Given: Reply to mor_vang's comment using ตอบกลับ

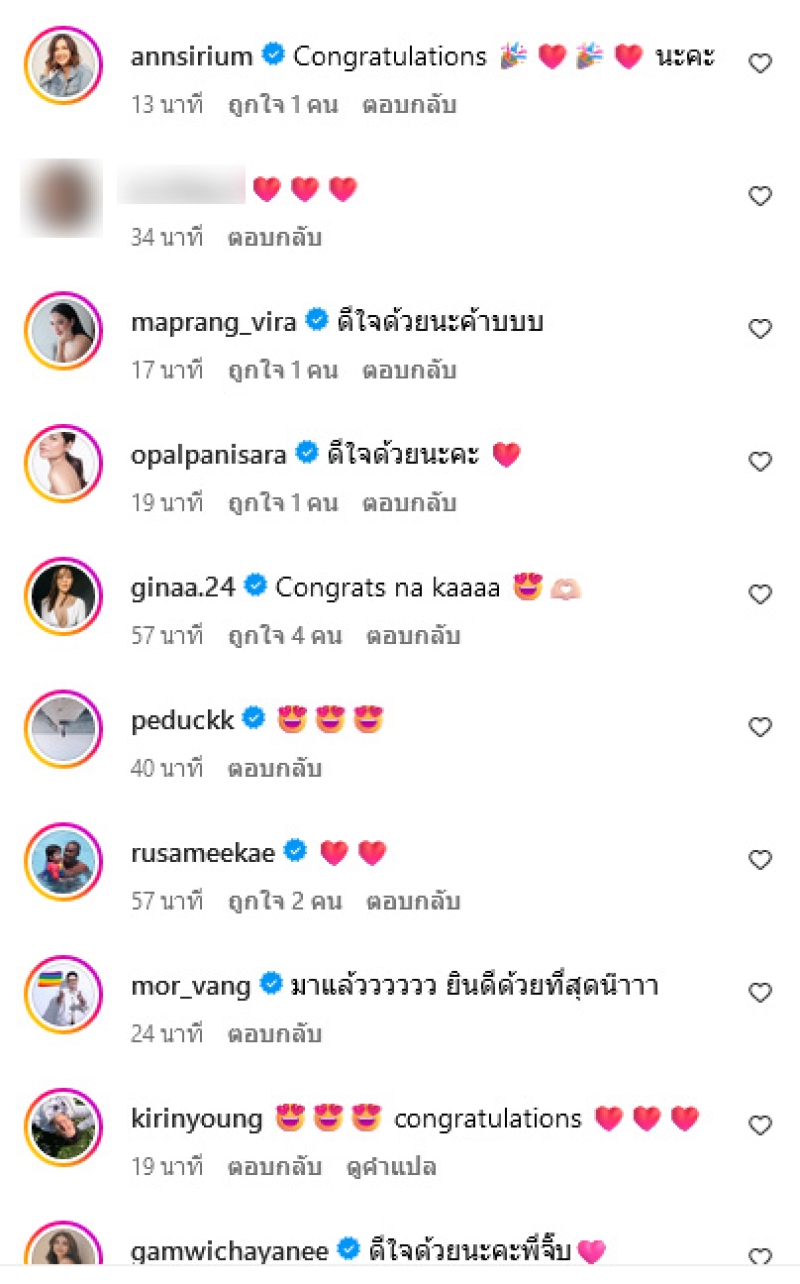Looking at the screenshot, I should coord(274,1033).
